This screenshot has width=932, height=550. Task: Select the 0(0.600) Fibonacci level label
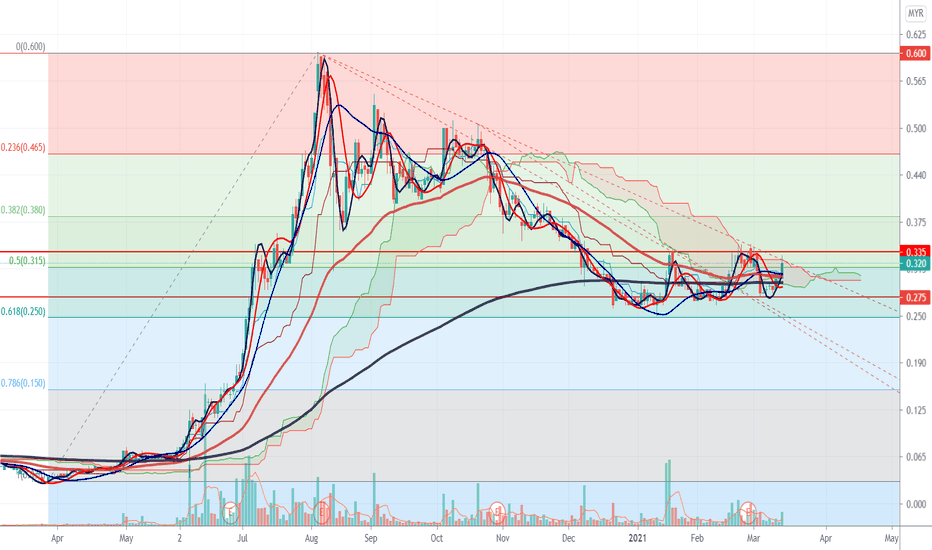[30, 46]
